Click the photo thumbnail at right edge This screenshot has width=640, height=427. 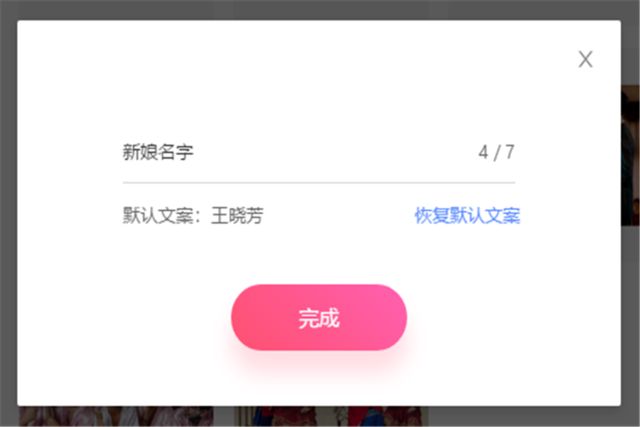(x=630, y=155)
